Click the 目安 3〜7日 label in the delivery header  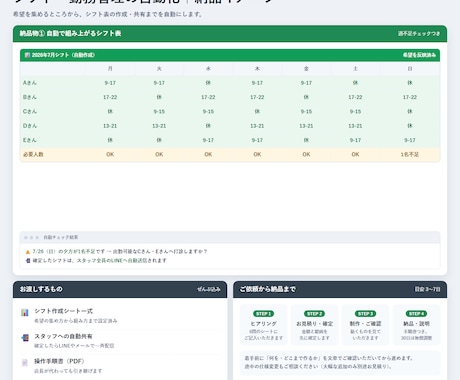[x=427, y=289]
